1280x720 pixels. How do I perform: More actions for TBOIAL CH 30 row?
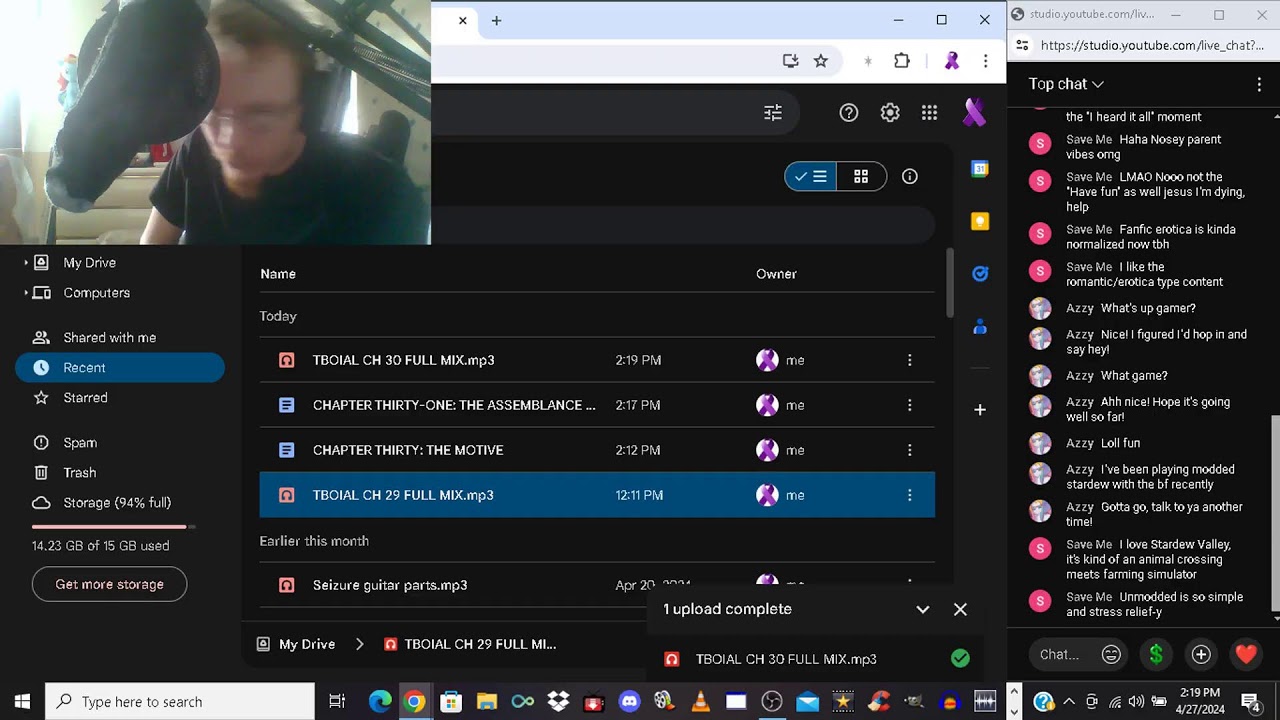click(910, 360)
